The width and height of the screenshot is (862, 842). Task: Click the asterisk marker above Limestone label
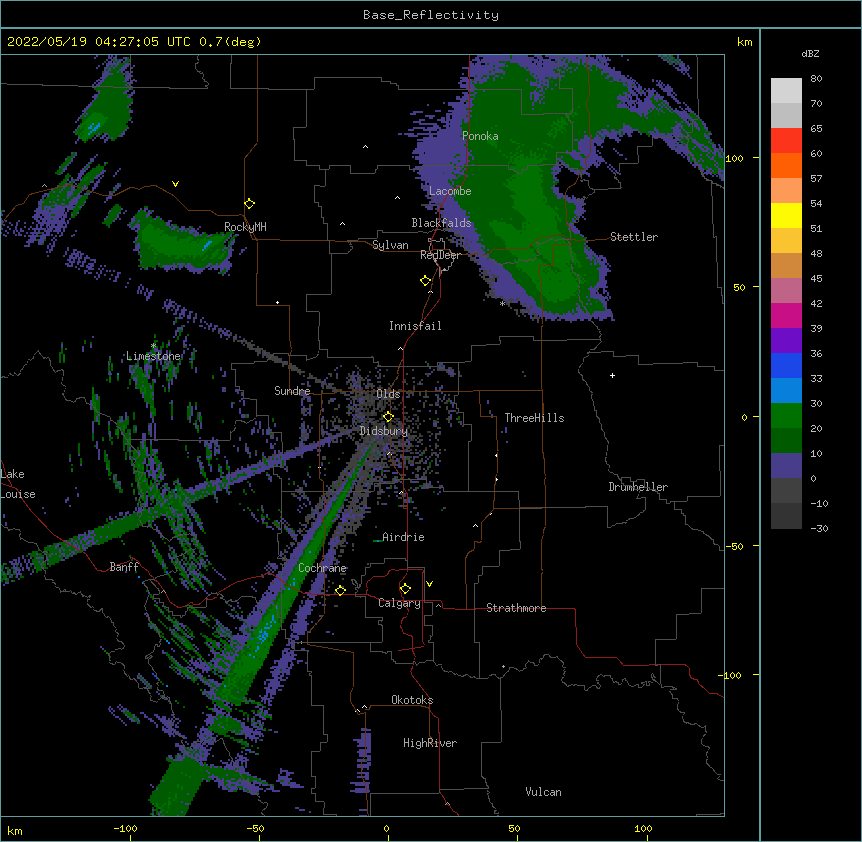[153, 346]
